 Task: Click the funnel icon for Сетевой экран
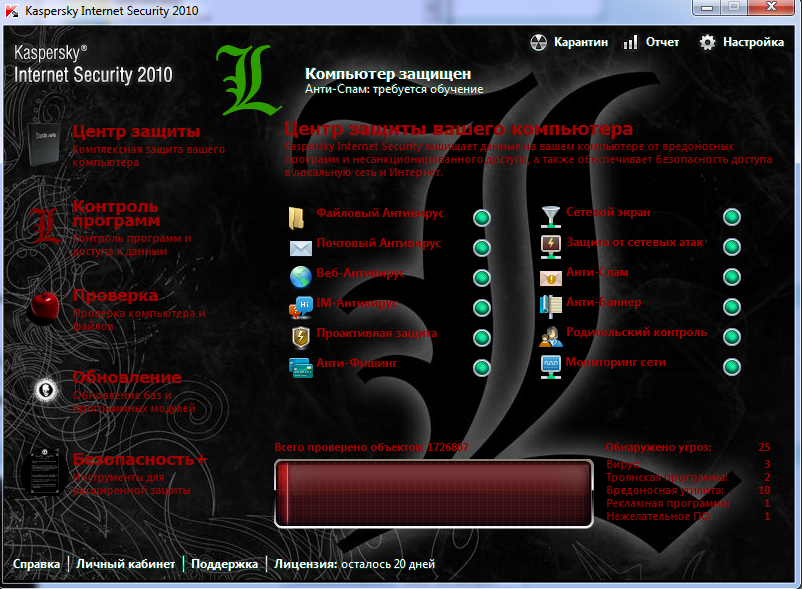(551, 217)
